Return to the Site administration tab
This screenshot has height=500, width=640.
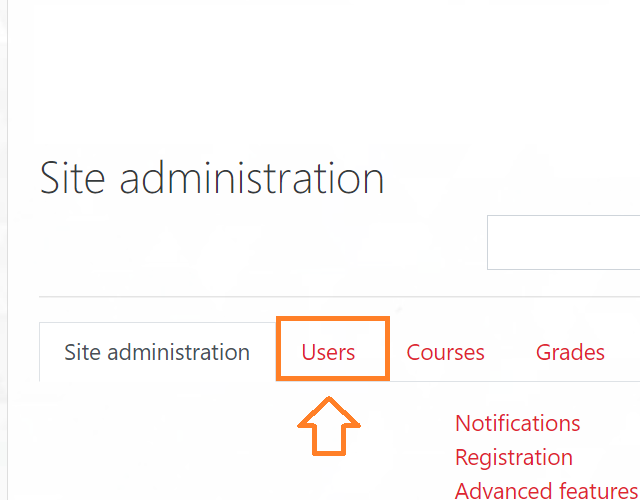[157, 353]
